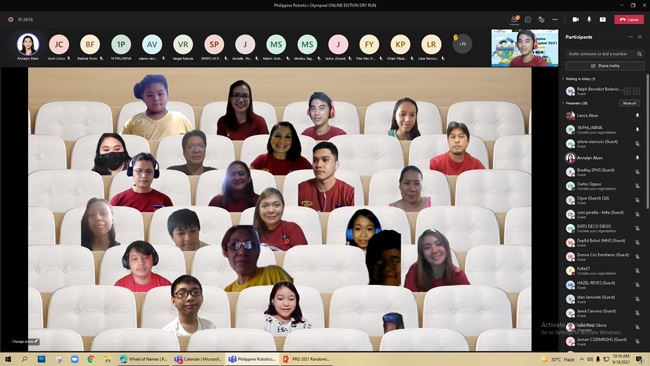Click the Mute all button
650x366 pixels.
pyautogui.click(x=629, y=103)
